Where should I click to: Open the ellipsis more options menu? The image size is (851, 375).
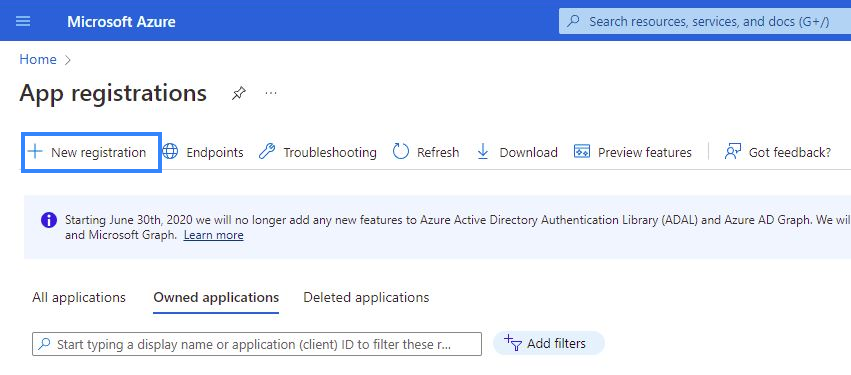[x=271, y=93]
